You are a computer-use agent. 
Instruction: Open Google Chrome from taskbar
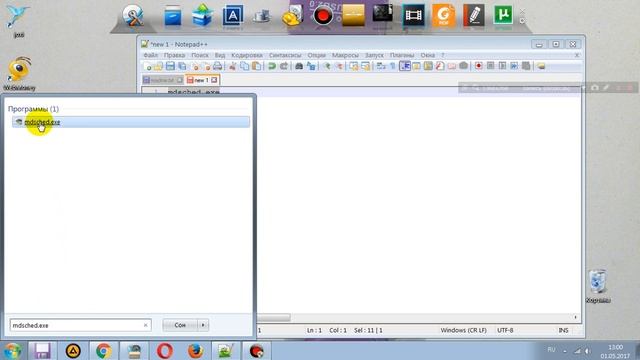click(x=104, y=351)
